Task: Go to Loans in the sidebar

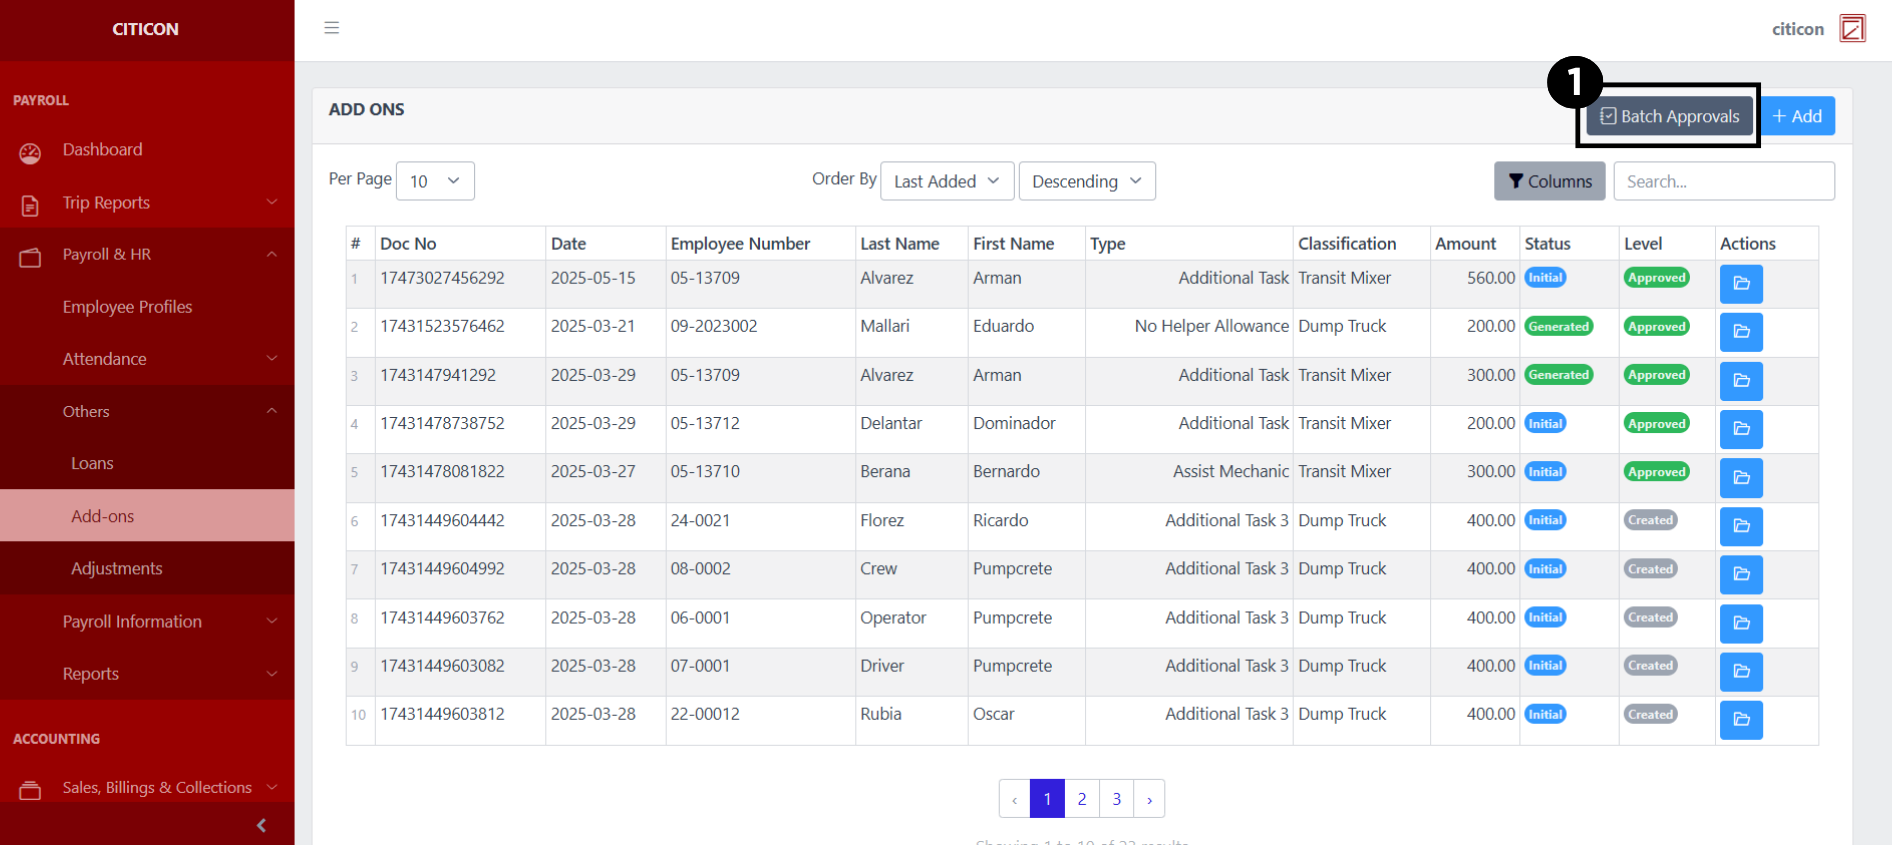Action: coord(92,464)
